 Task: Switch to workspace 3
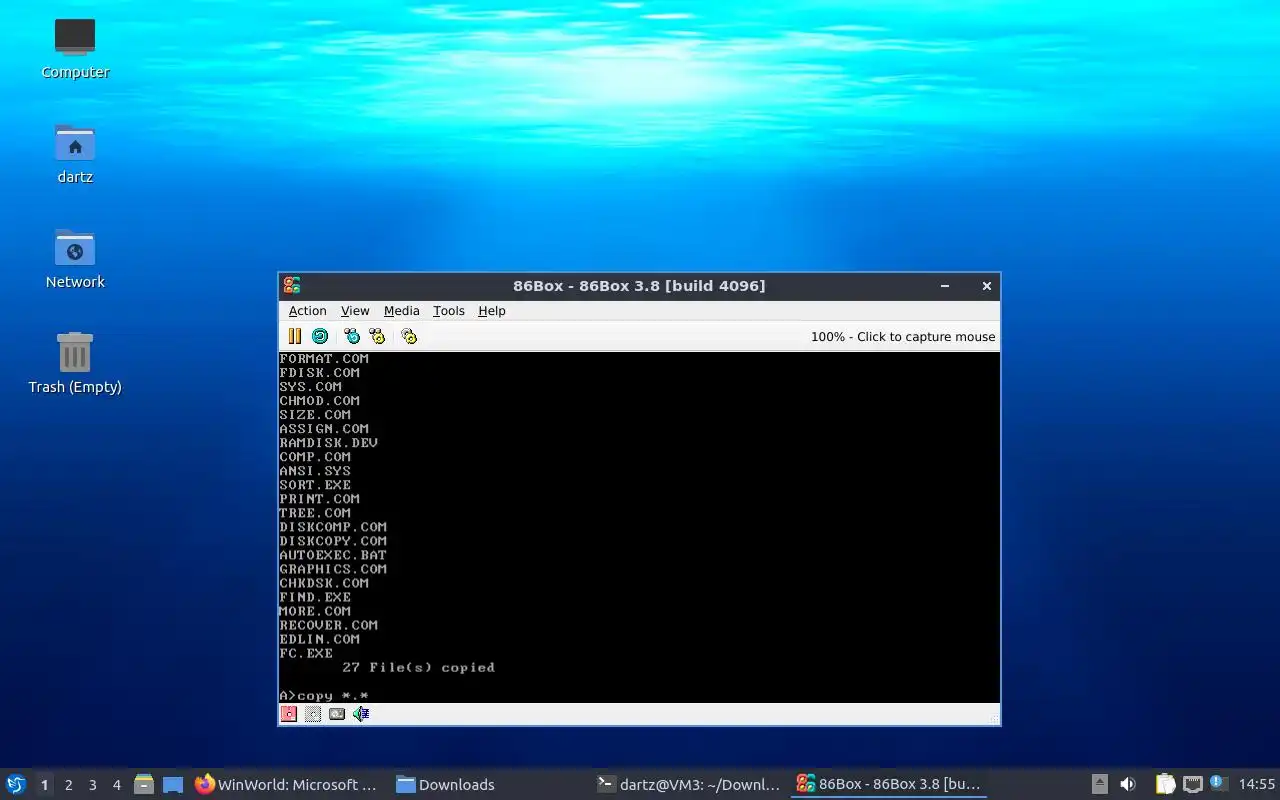pyautogui.click(x=92, y=785)
